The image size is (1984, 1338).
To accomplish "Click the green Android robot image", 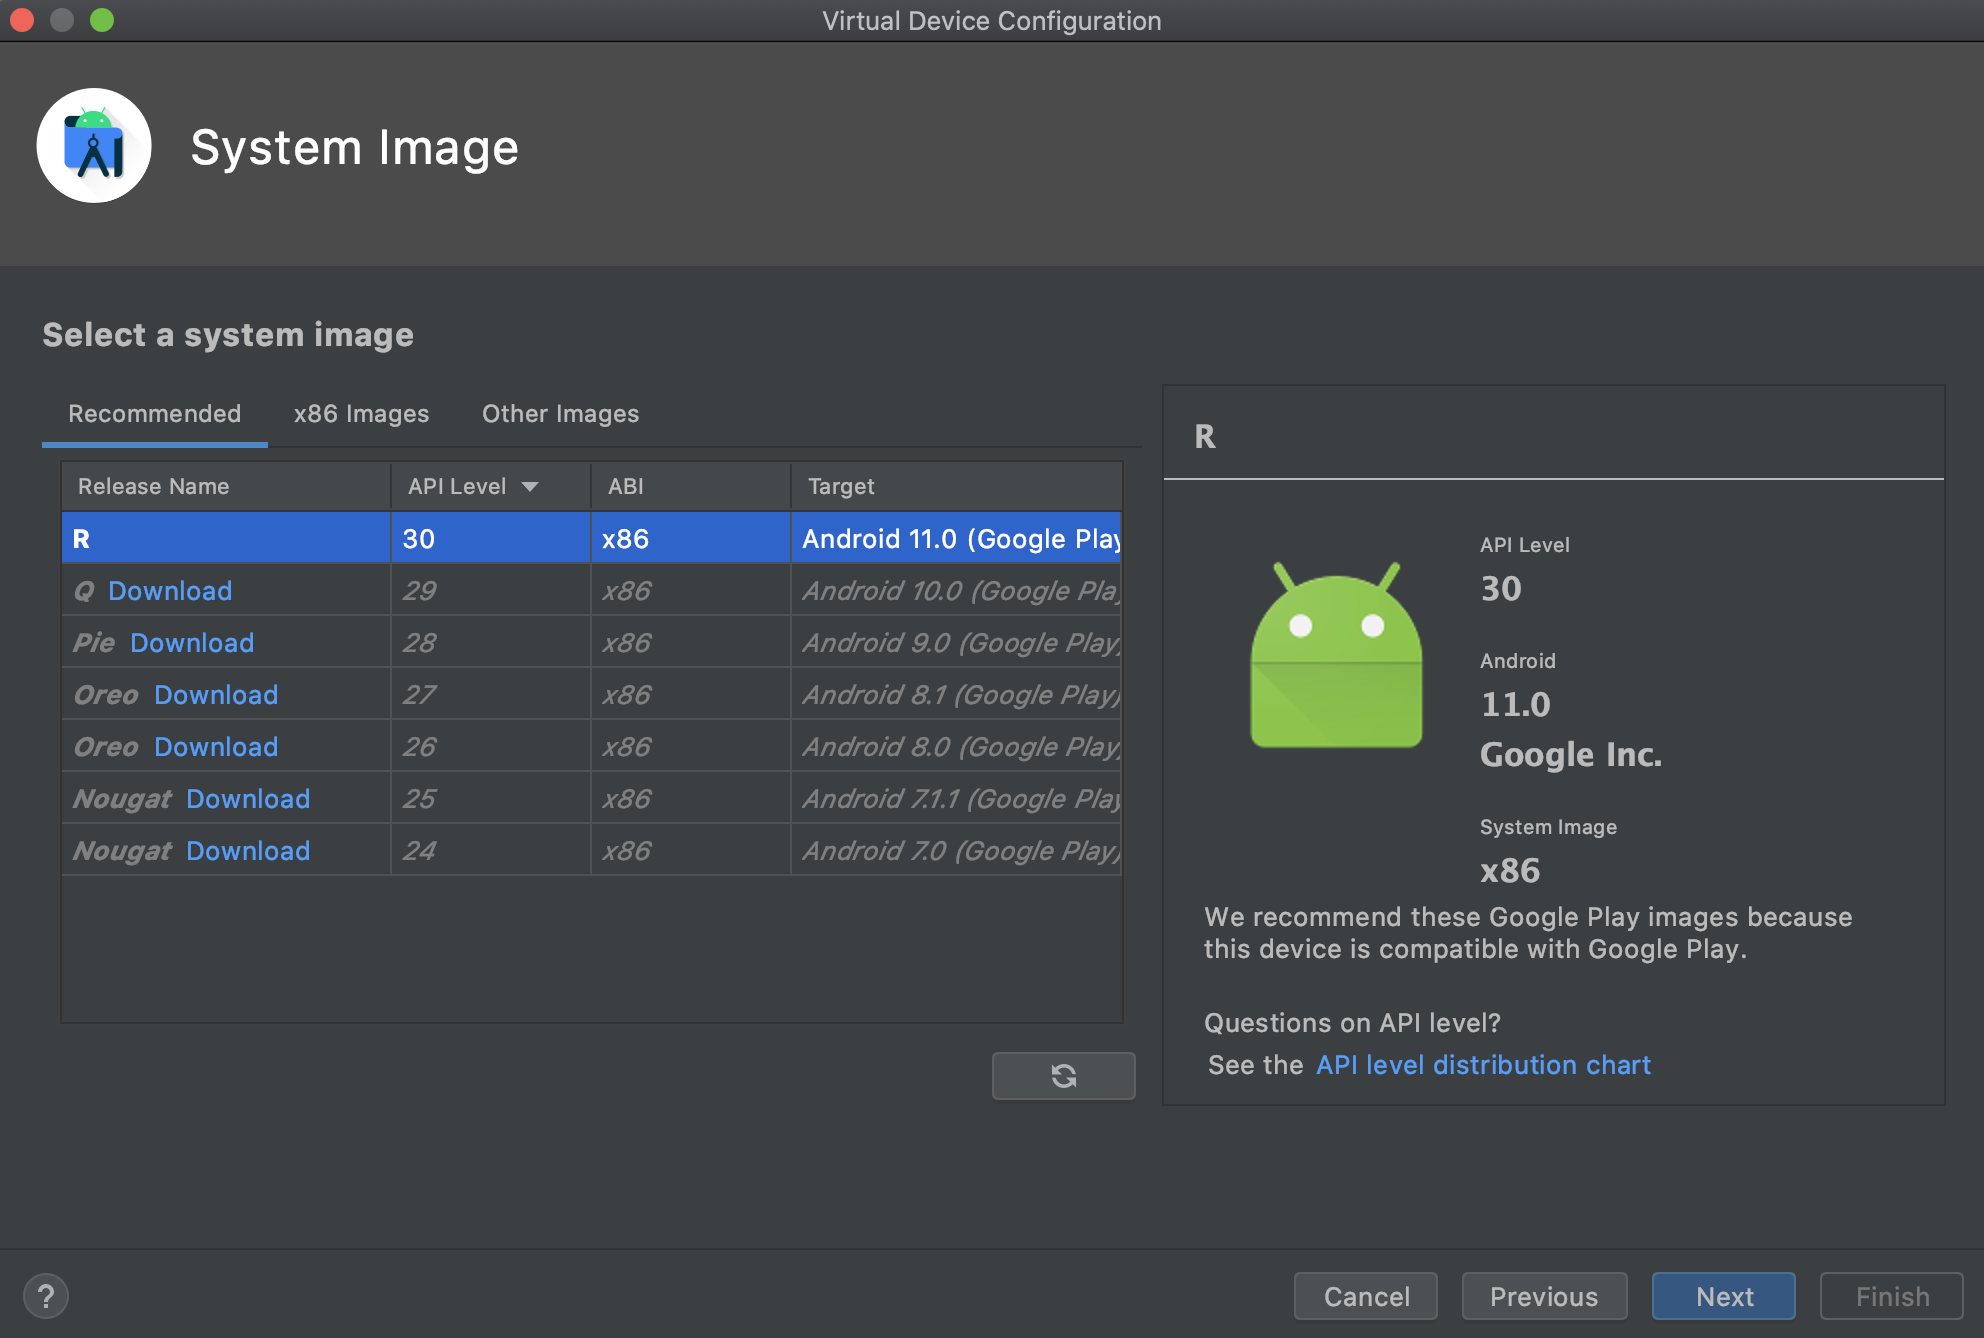I will [x=1336, y=657].
